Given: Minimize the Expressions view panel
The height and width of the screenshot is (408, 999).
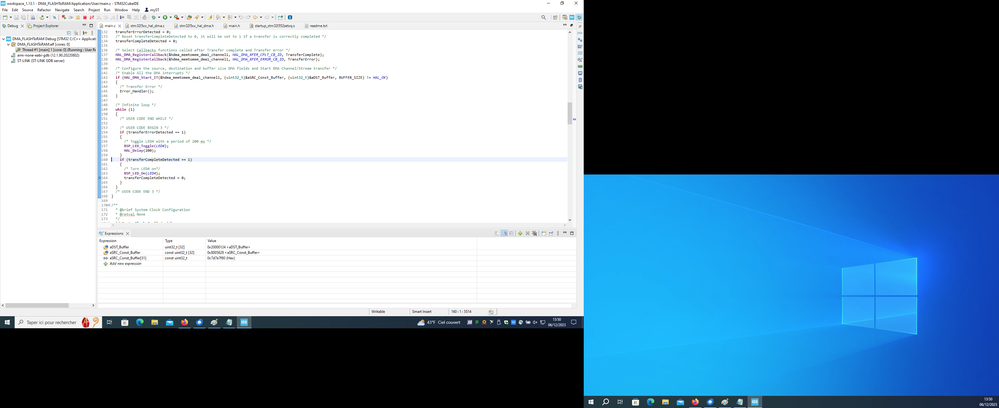Looking at the screenshot, I should 565,233.
